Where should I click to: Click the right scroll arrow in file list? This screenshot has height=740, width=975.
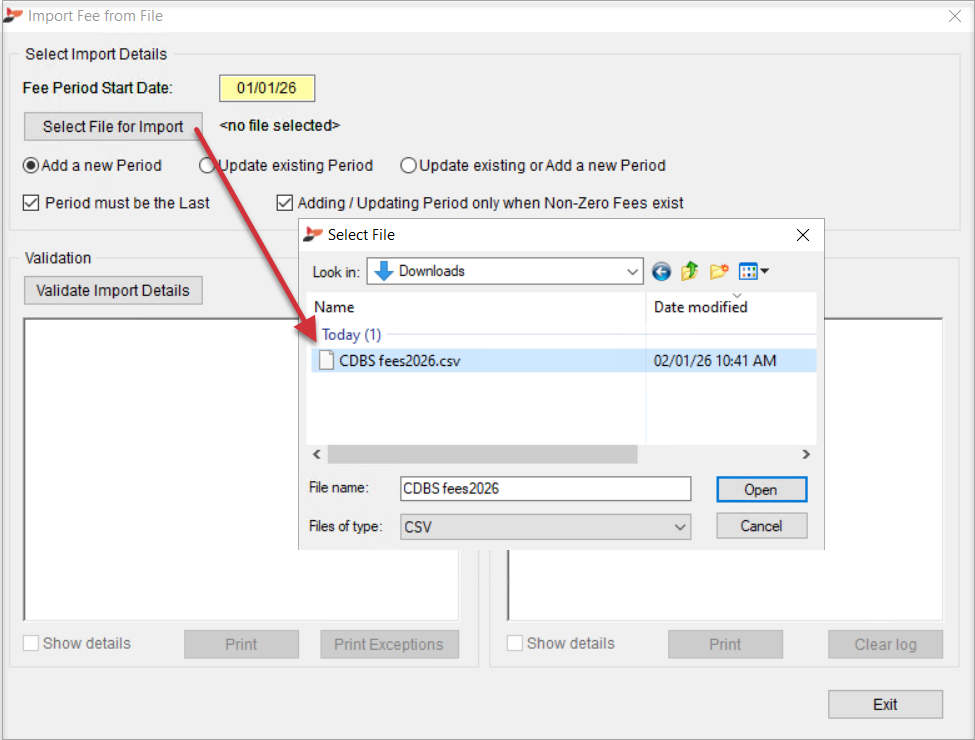point(806,454)
